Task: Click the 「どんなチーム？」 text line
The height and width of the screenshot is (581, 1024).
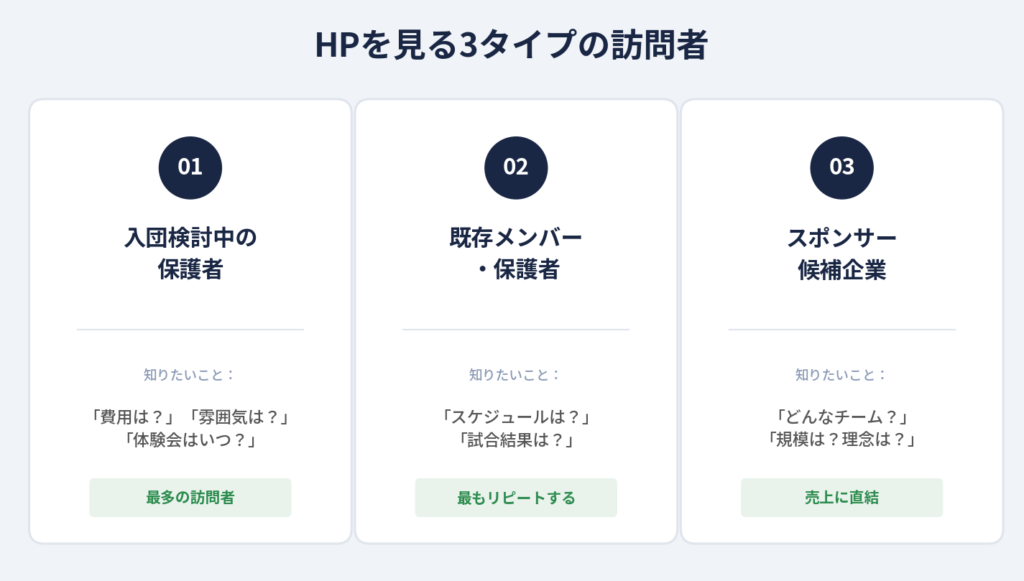Action: tap(842, 416)
